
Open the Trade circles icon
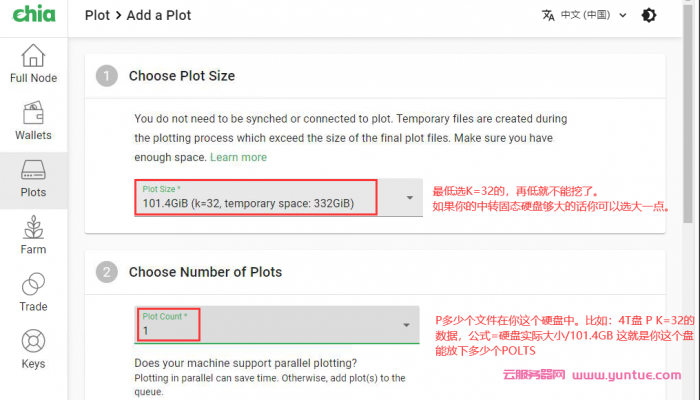click(33, 284)
